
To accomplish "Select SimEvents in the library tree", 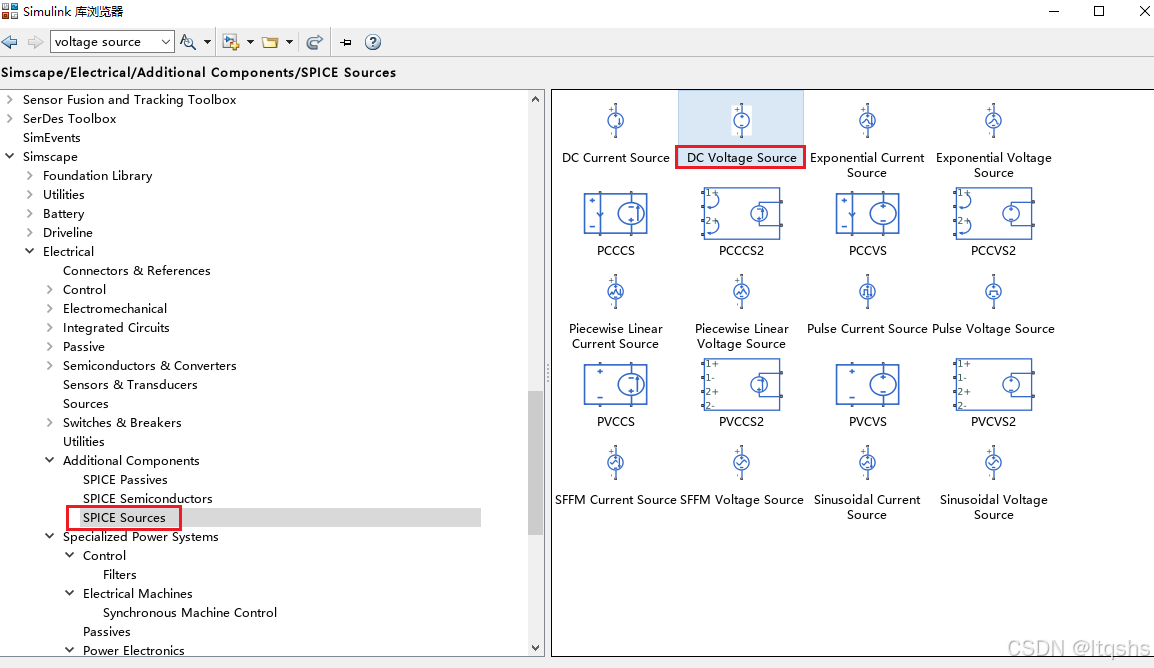I will click(x=52, y=138).
